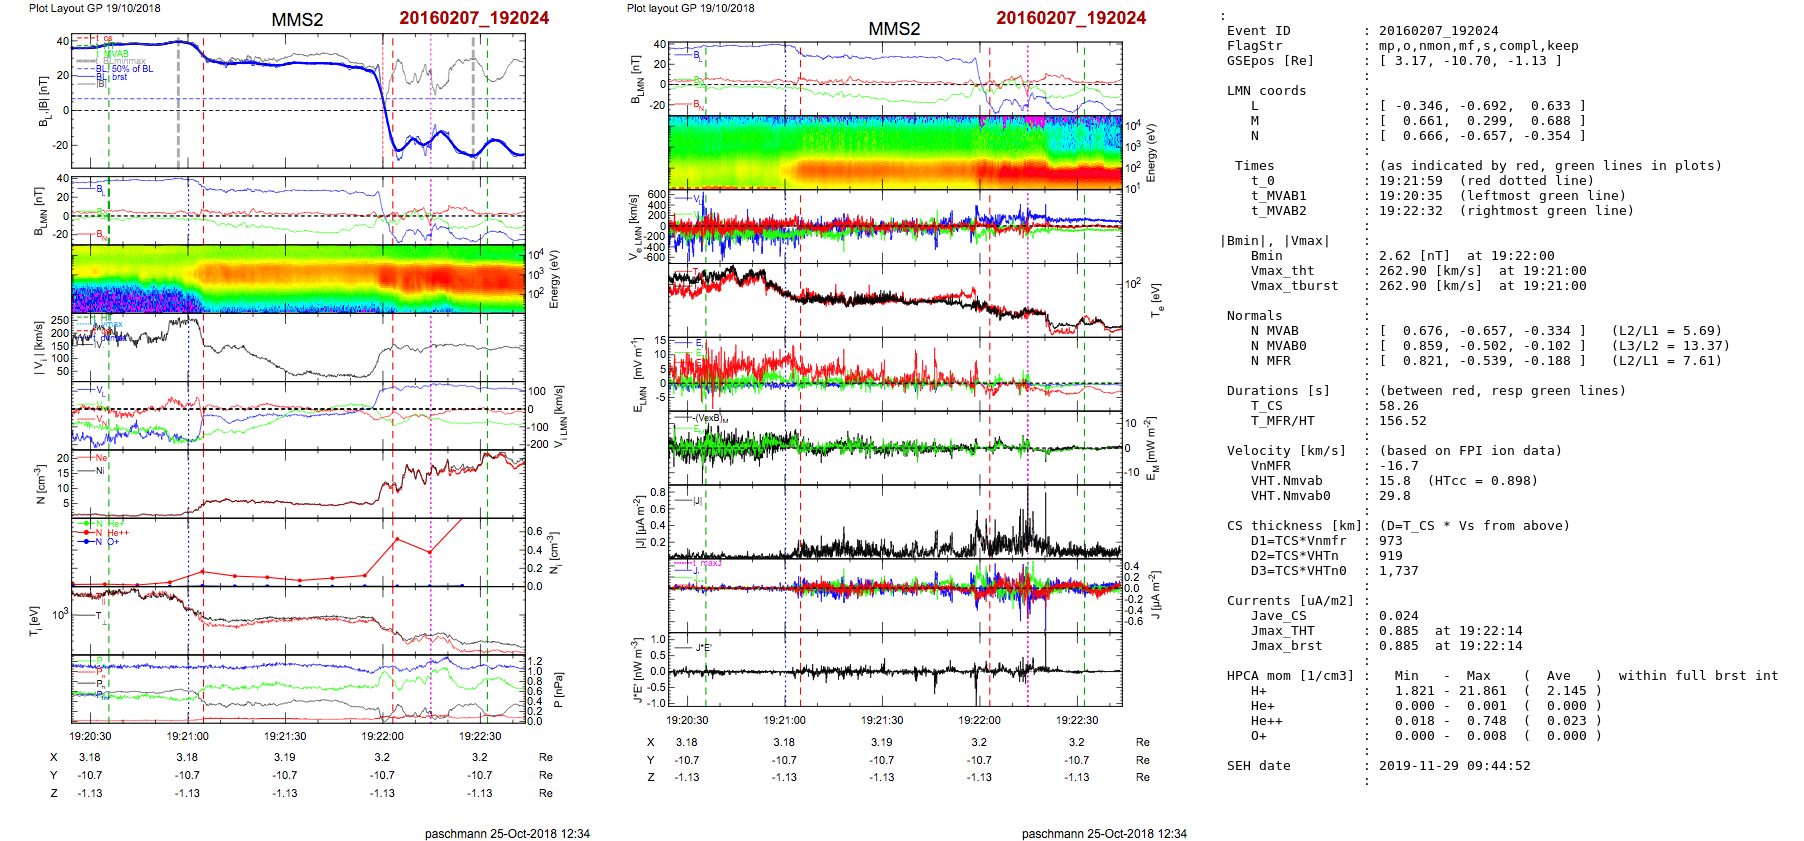This screenshot has width=1804, height=841.
Task: Click "Plot Layout GP 19/10/2018" header at top left
Action: pos(94,8)
